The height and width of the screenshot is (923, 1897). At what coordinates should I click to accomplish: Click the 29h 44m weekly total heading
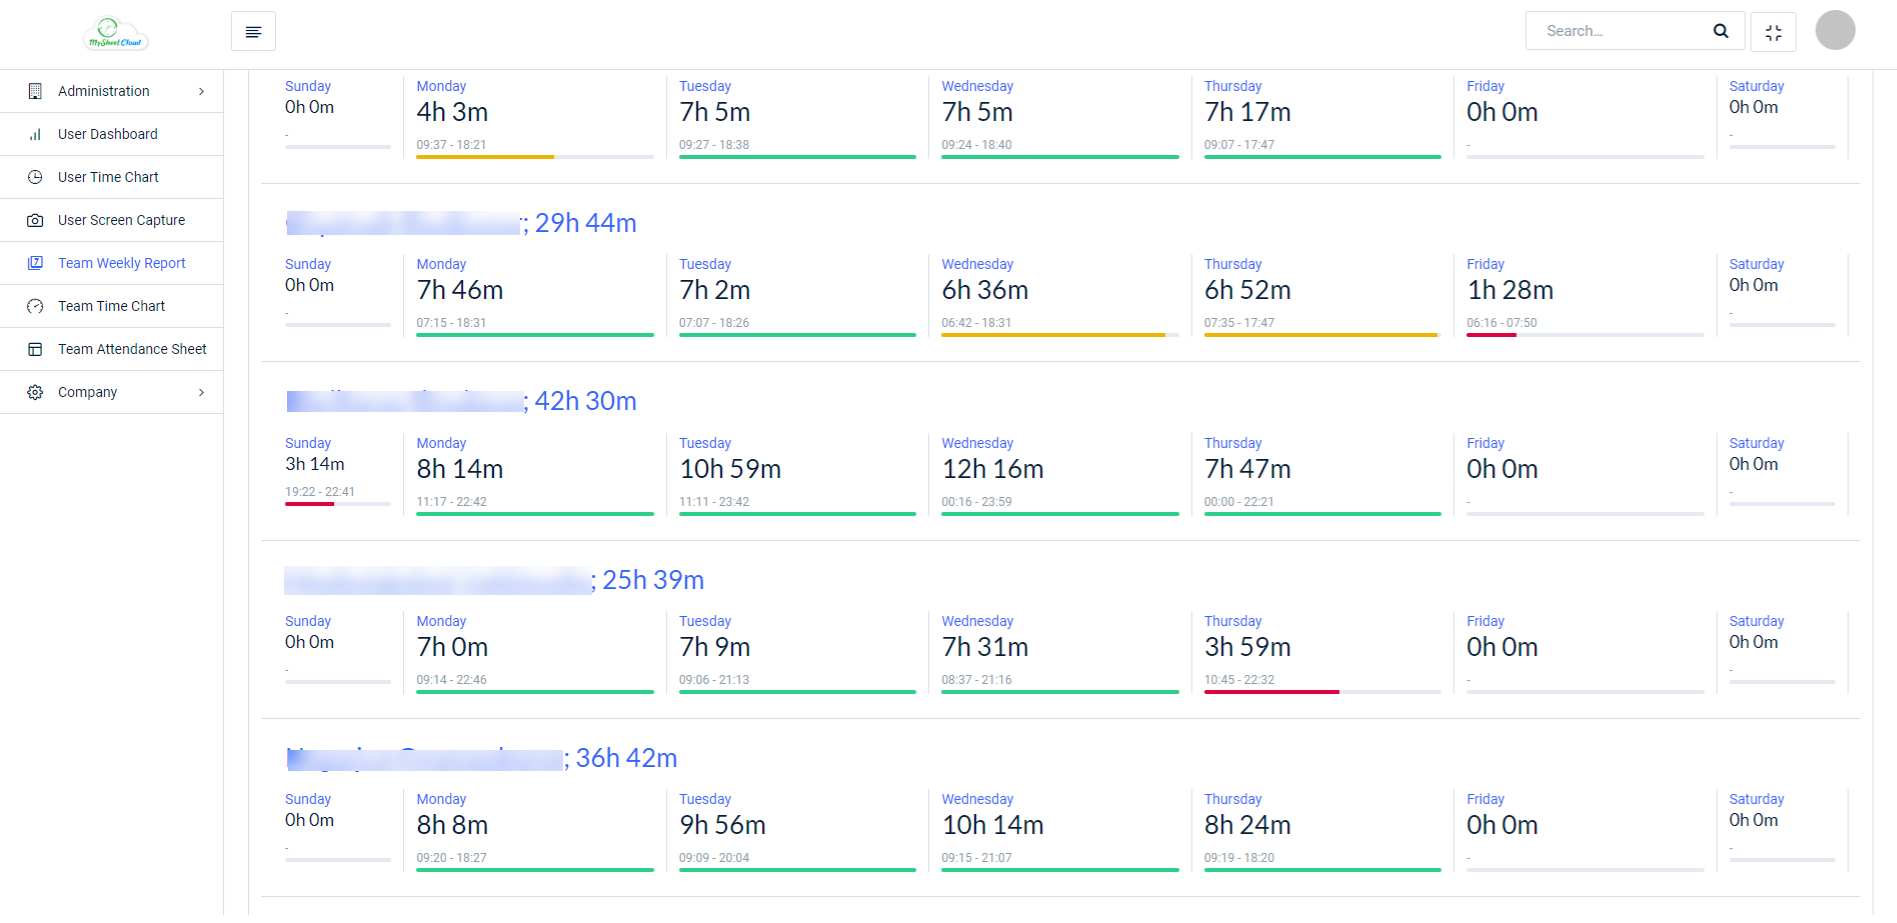585,223
